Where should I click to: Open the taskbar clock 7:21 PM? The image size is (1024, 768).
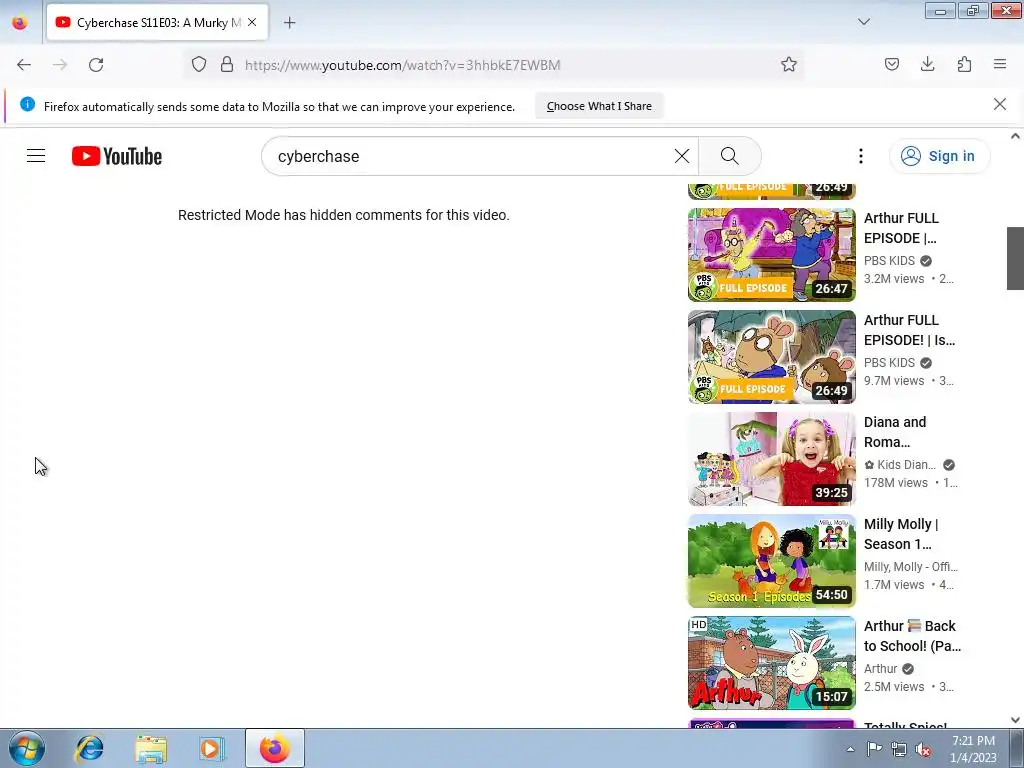click(973, 749)
